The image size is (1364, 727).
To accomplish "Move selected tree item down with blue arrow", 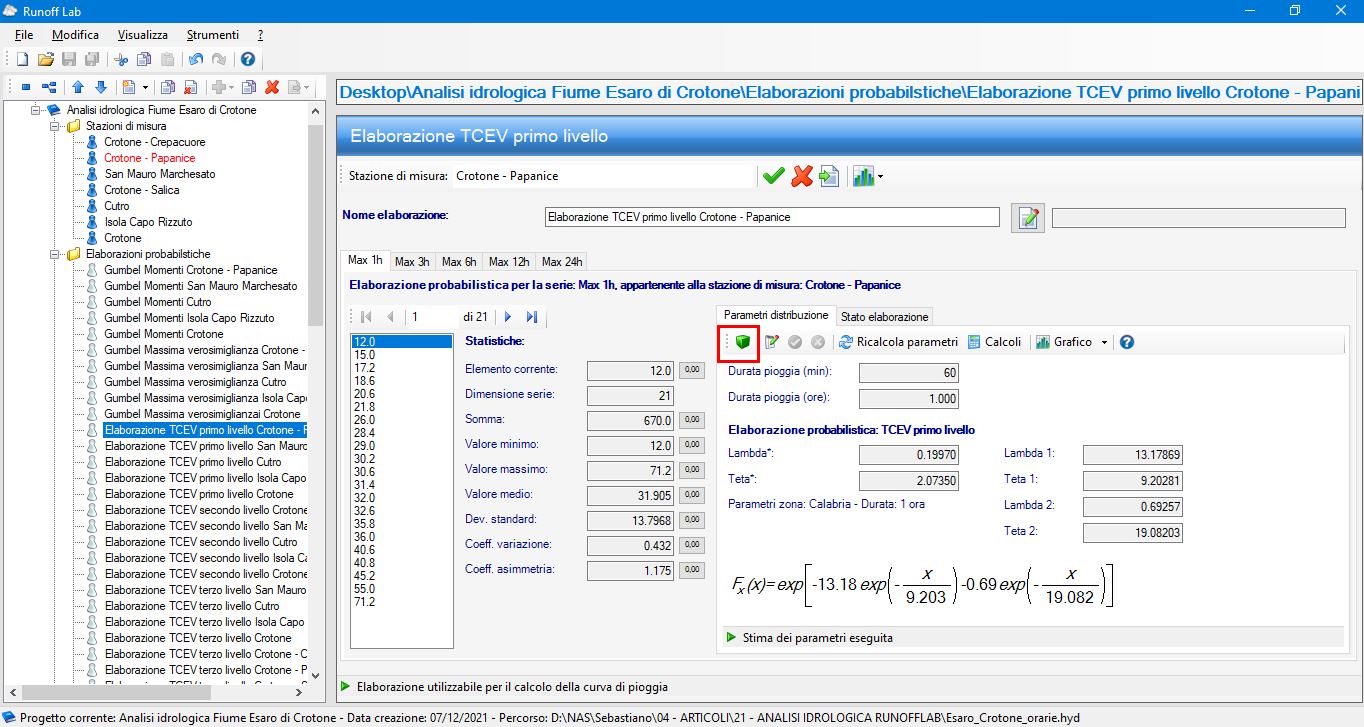I will pyautogui.click(x=99, y=88).
